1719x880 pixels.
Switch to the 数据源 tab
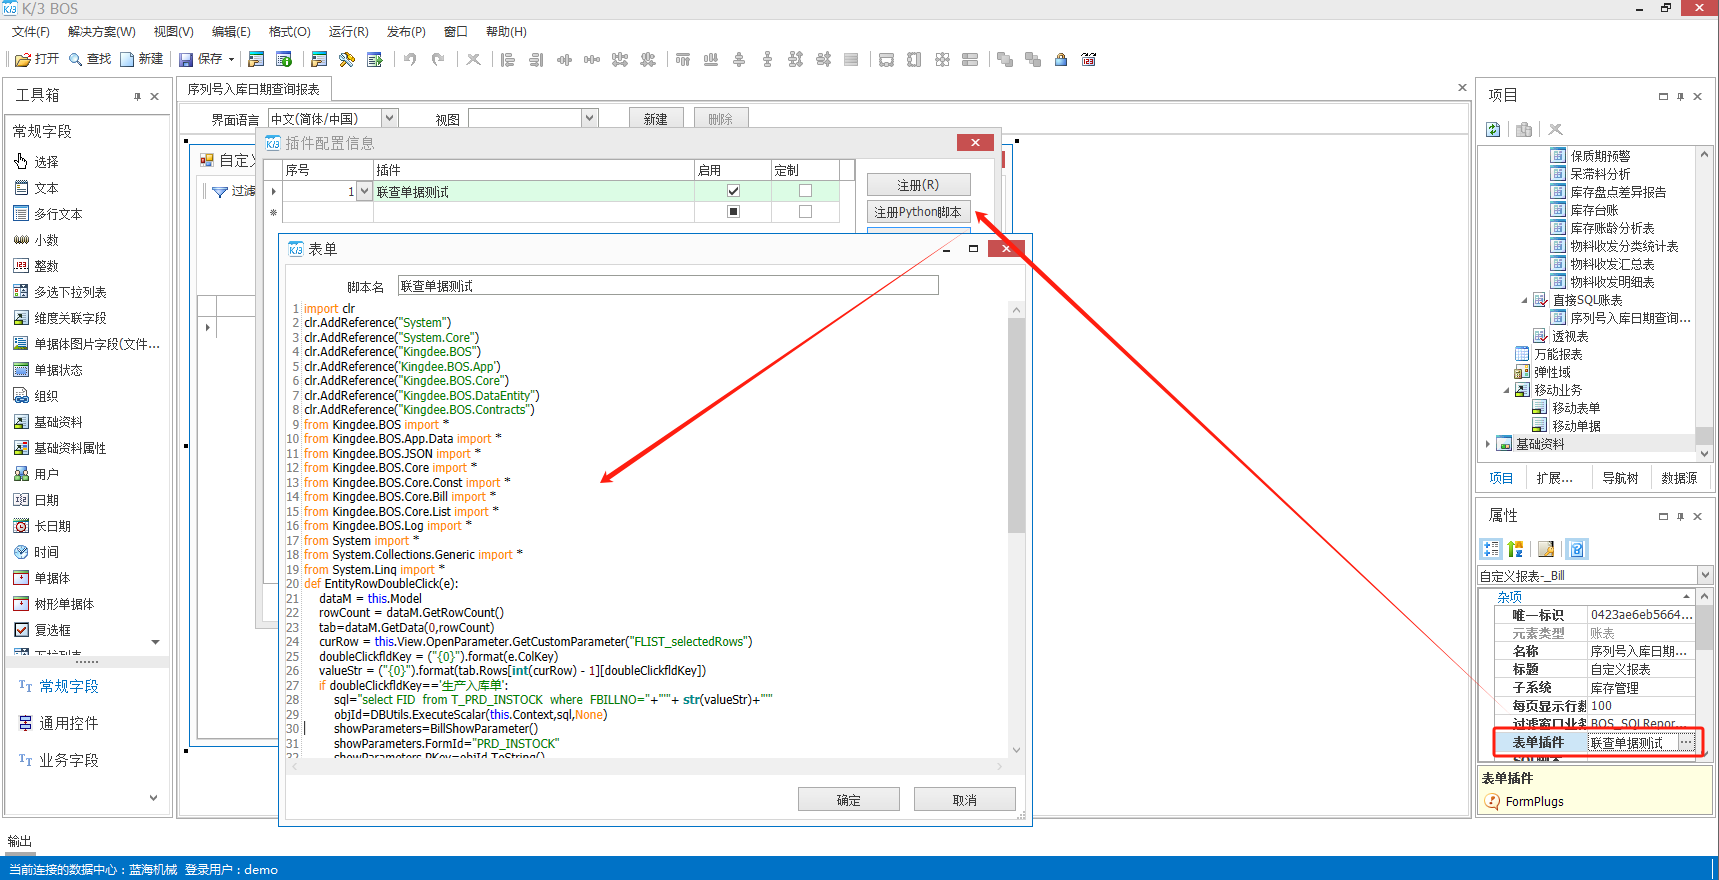tap(1679, 478)
